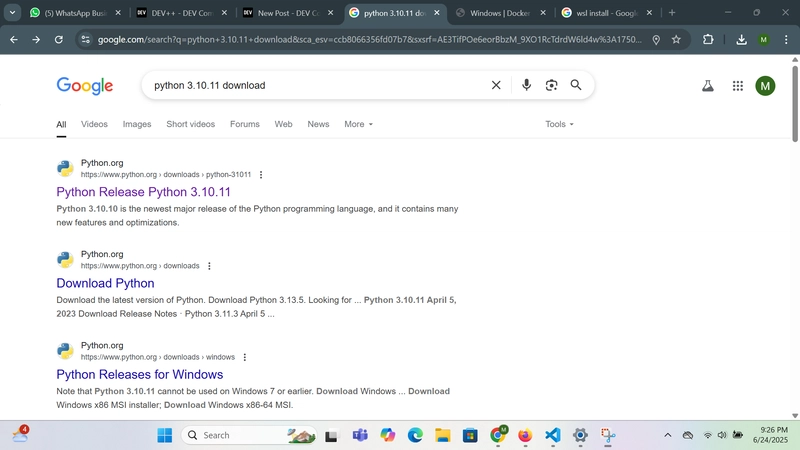The image size is (800, 450).
Task: Bookmark this page with the star icon
Action: [676, 39]
